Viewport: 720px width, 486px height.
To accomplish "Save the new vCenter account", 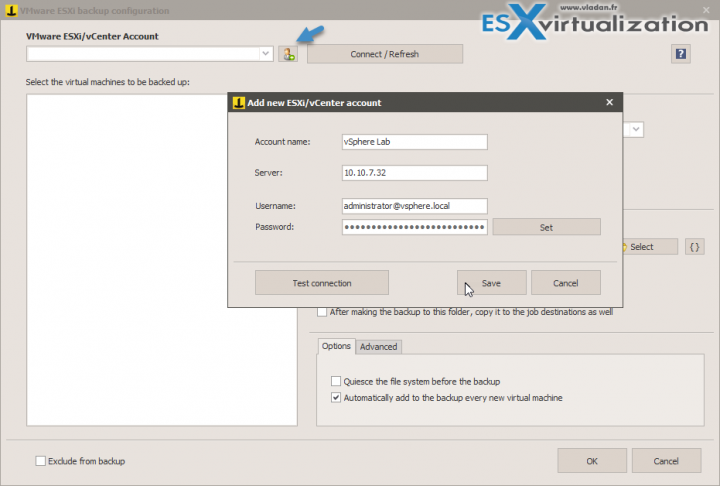I will tap(491, 283).
